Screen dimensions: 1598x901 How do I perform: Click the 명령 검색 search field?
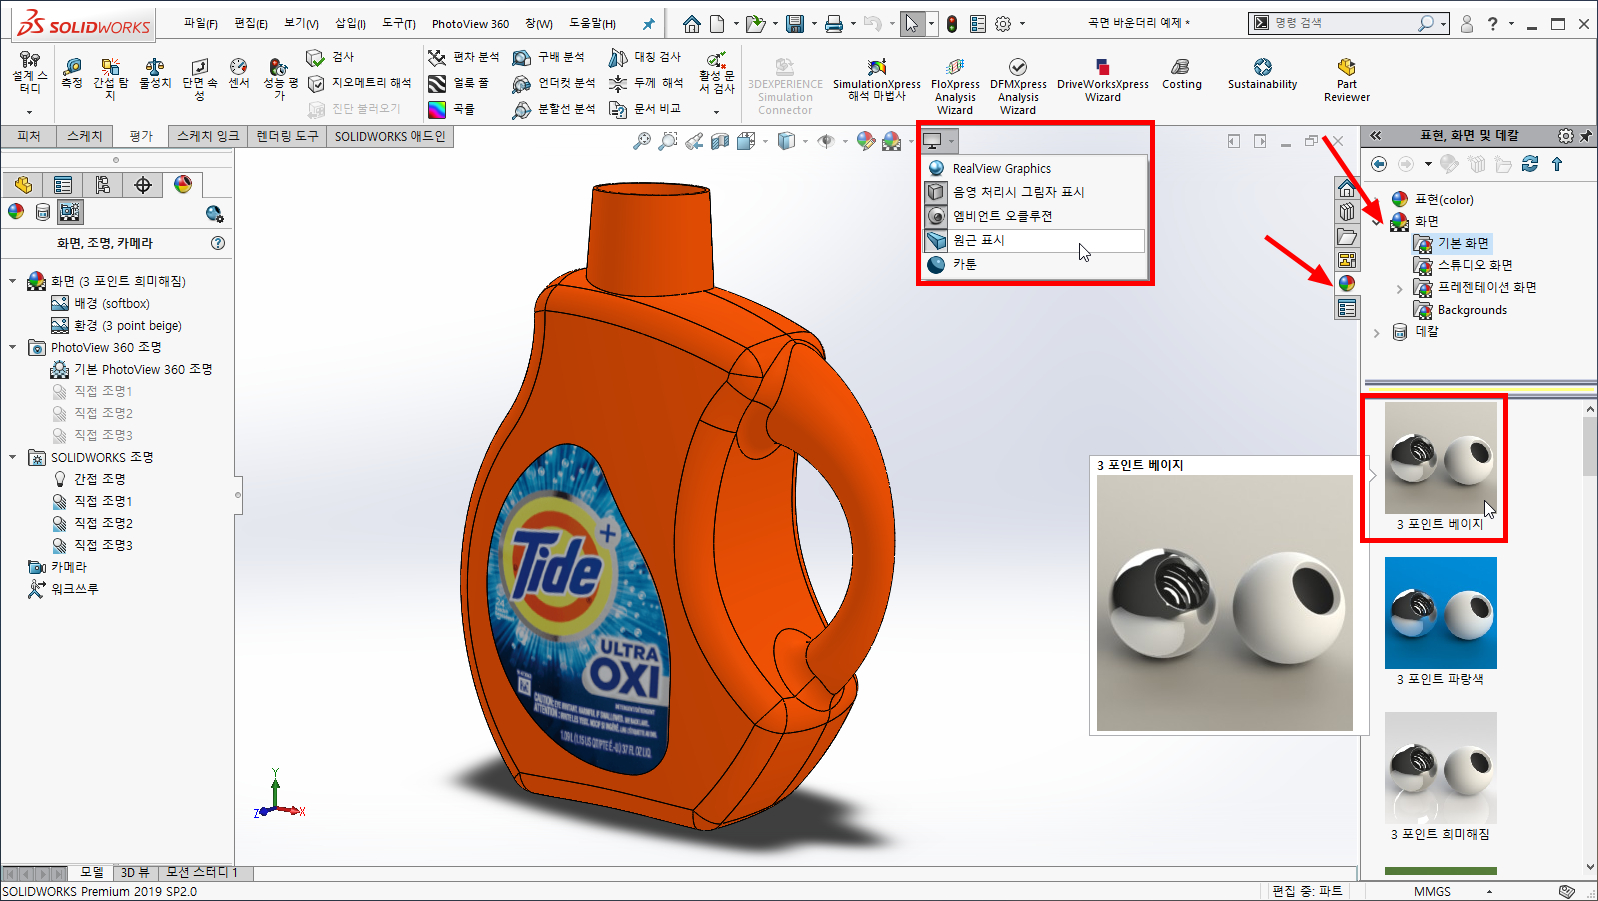click(1343, 23)
